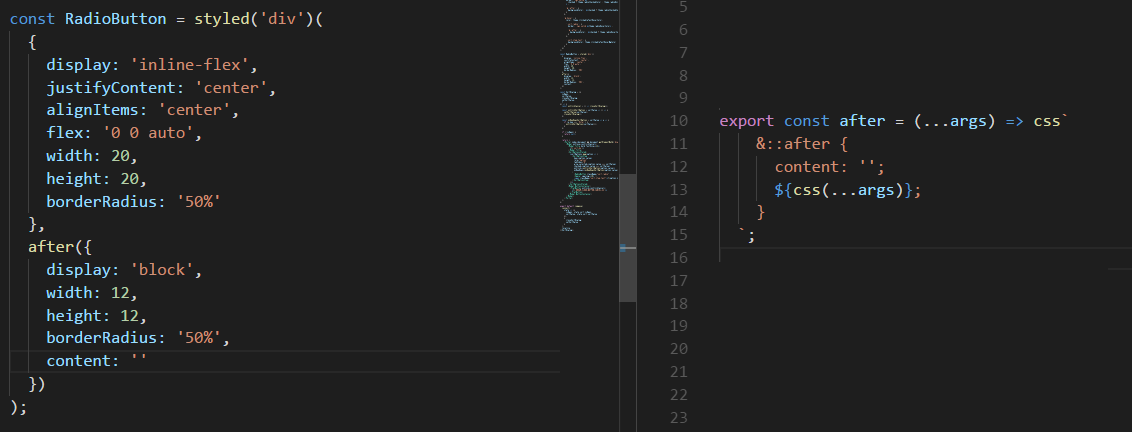
Task: Click the left editor's minimap code preview
Action: 590,116
